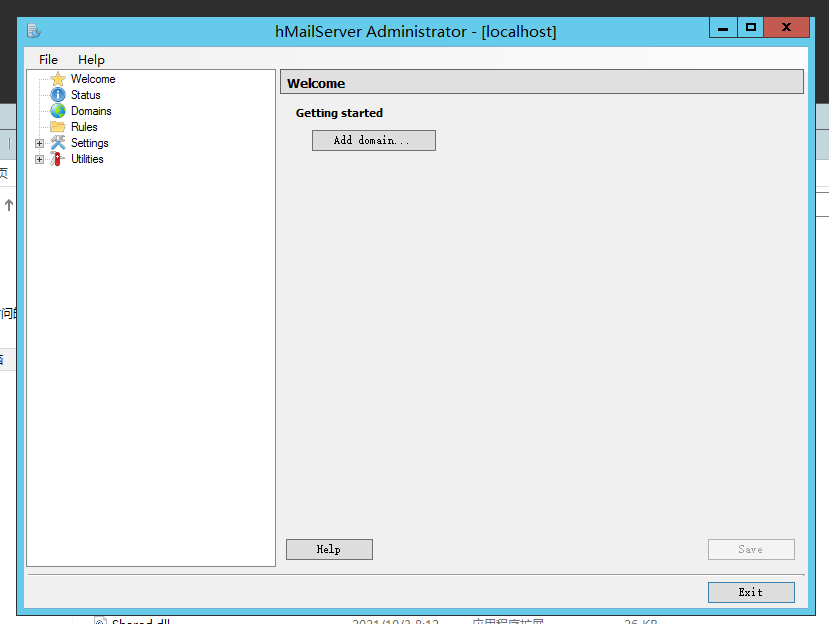Viewport: 829px width, 624px height.
Task: Select the Shared.dll file behind the window
Action: pyautogui.click(x=140, y=620)
